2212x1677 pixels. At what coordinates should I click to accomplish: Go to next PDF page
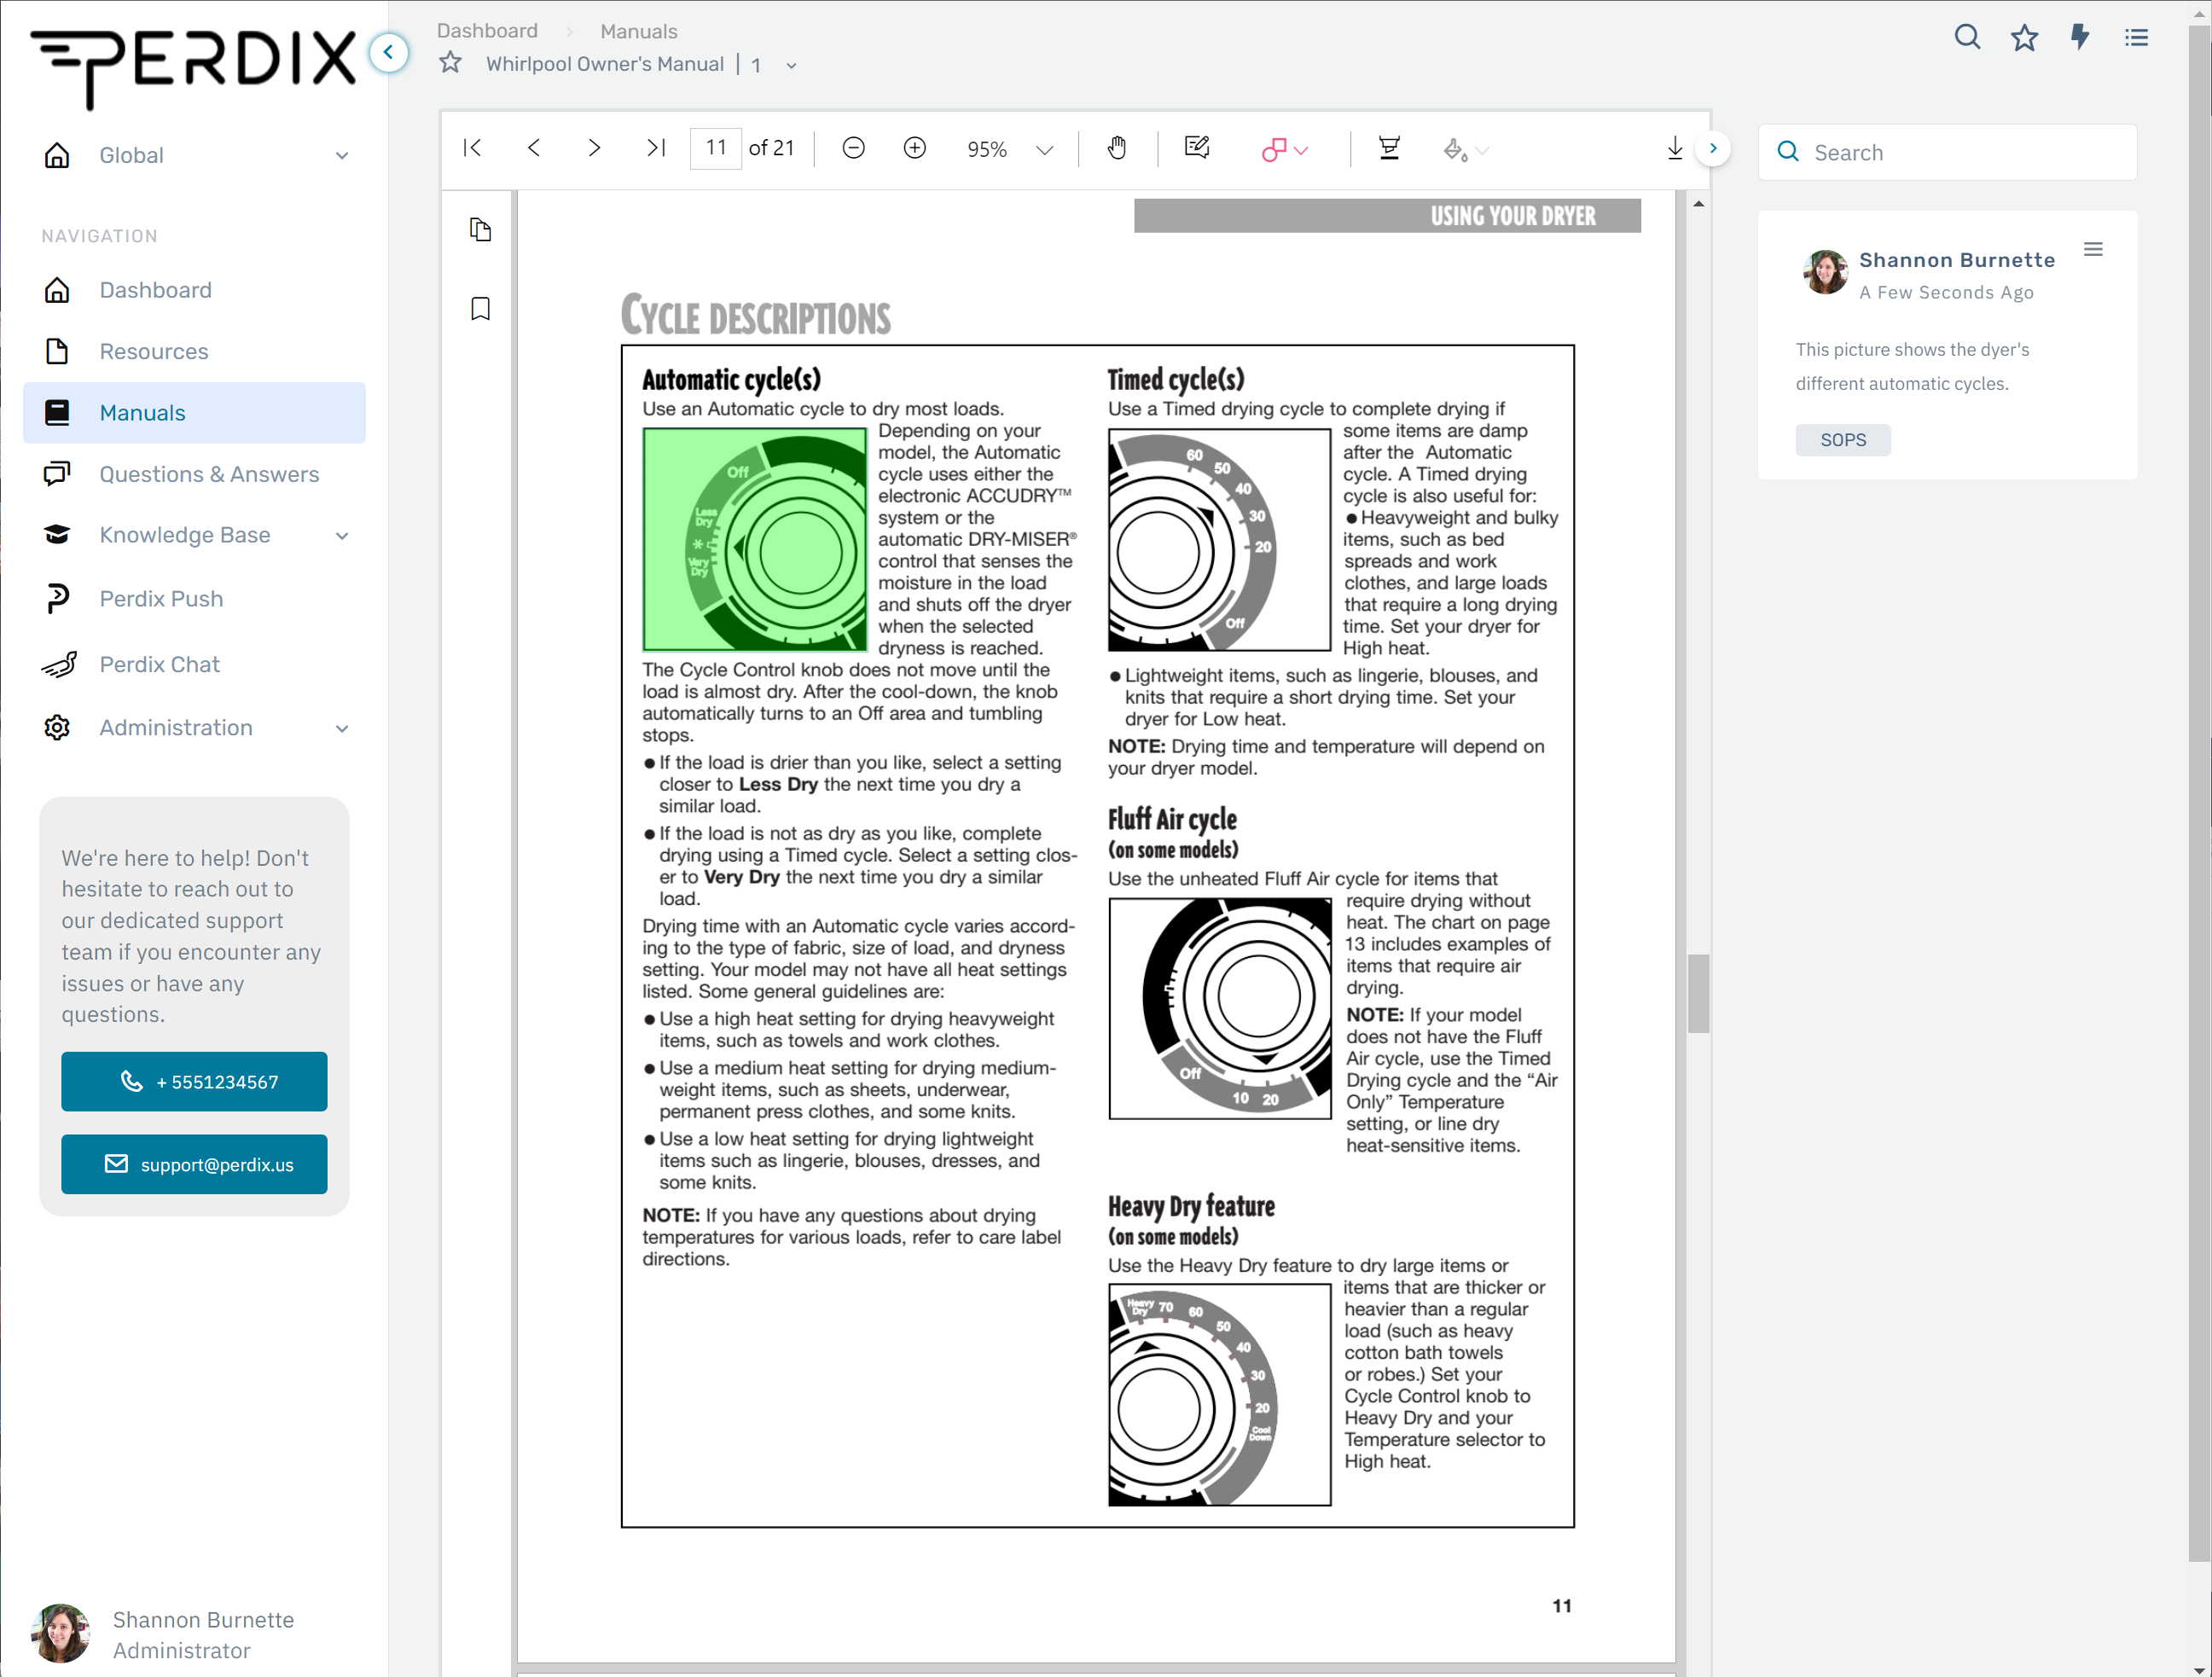click(594, 148)
